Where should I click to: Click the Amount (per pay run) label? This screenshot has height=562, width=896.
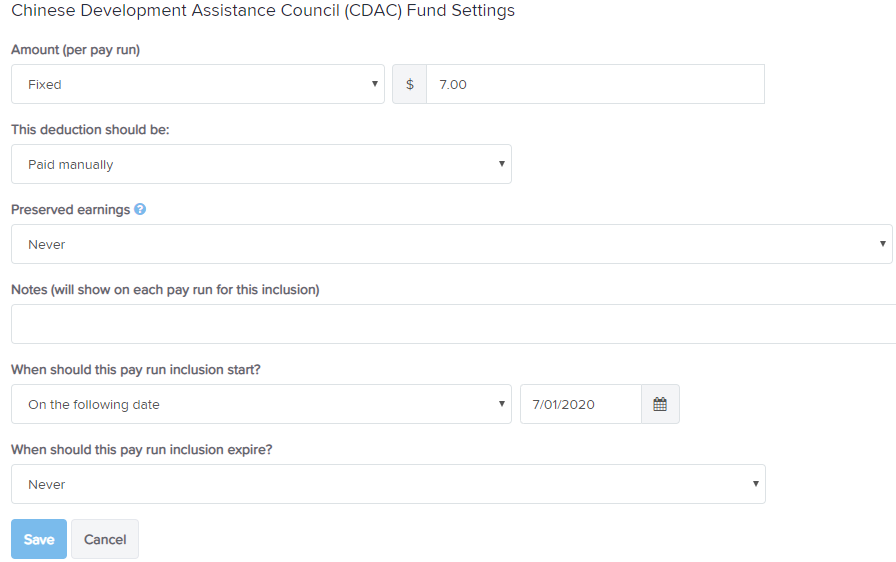pyautogui.click(x=75, y=50)
